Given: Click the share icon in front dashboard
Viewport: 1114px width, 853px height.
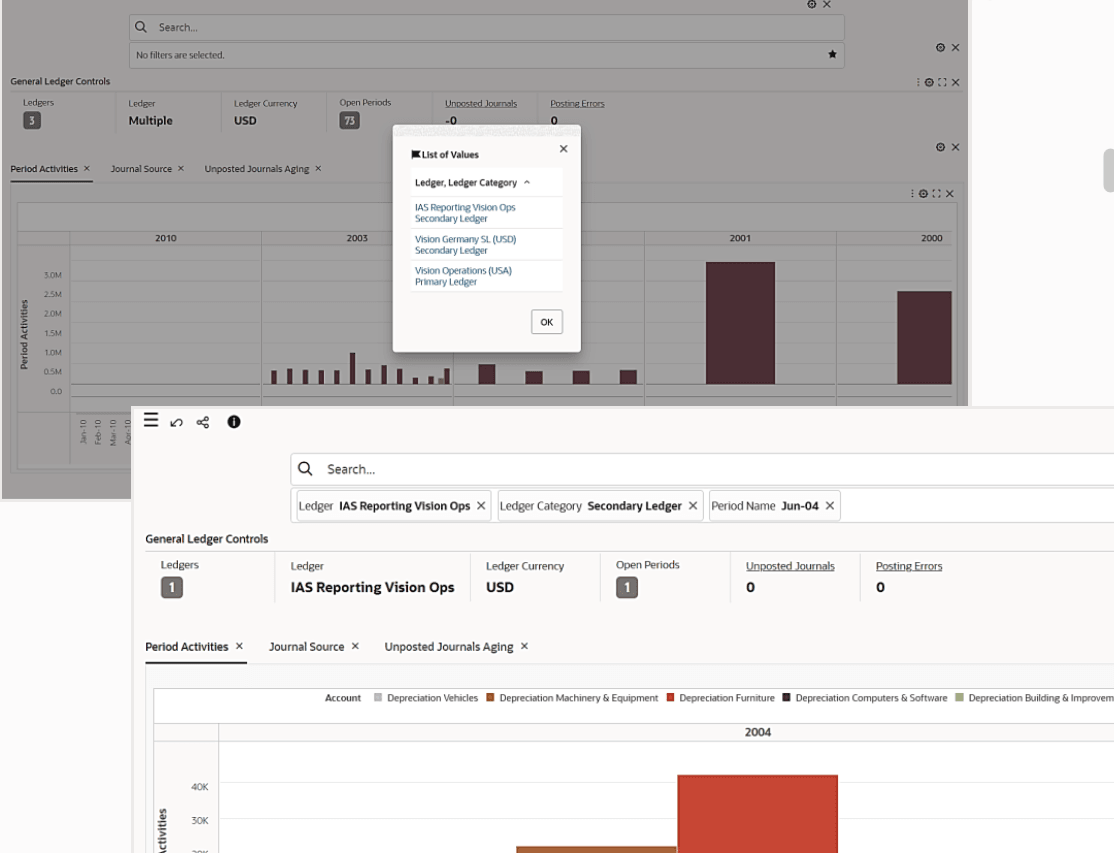Looking at the screenshot, I should (x=202, y=423).
